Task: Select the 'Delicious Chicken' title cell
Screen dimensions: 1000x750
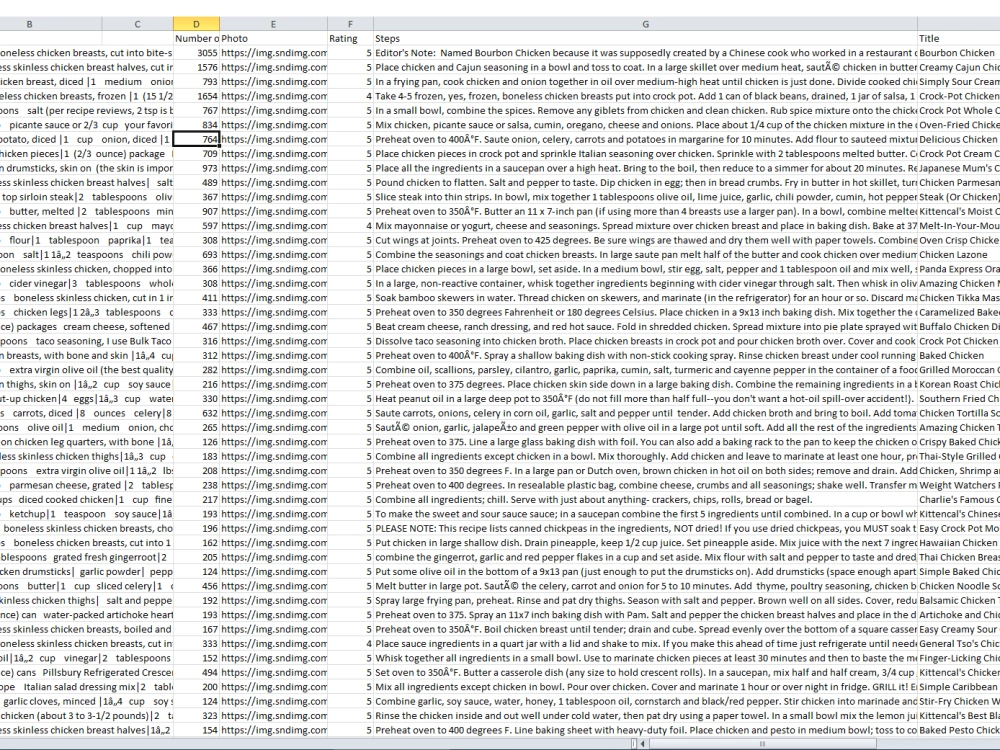Action: tap(959, 139)
